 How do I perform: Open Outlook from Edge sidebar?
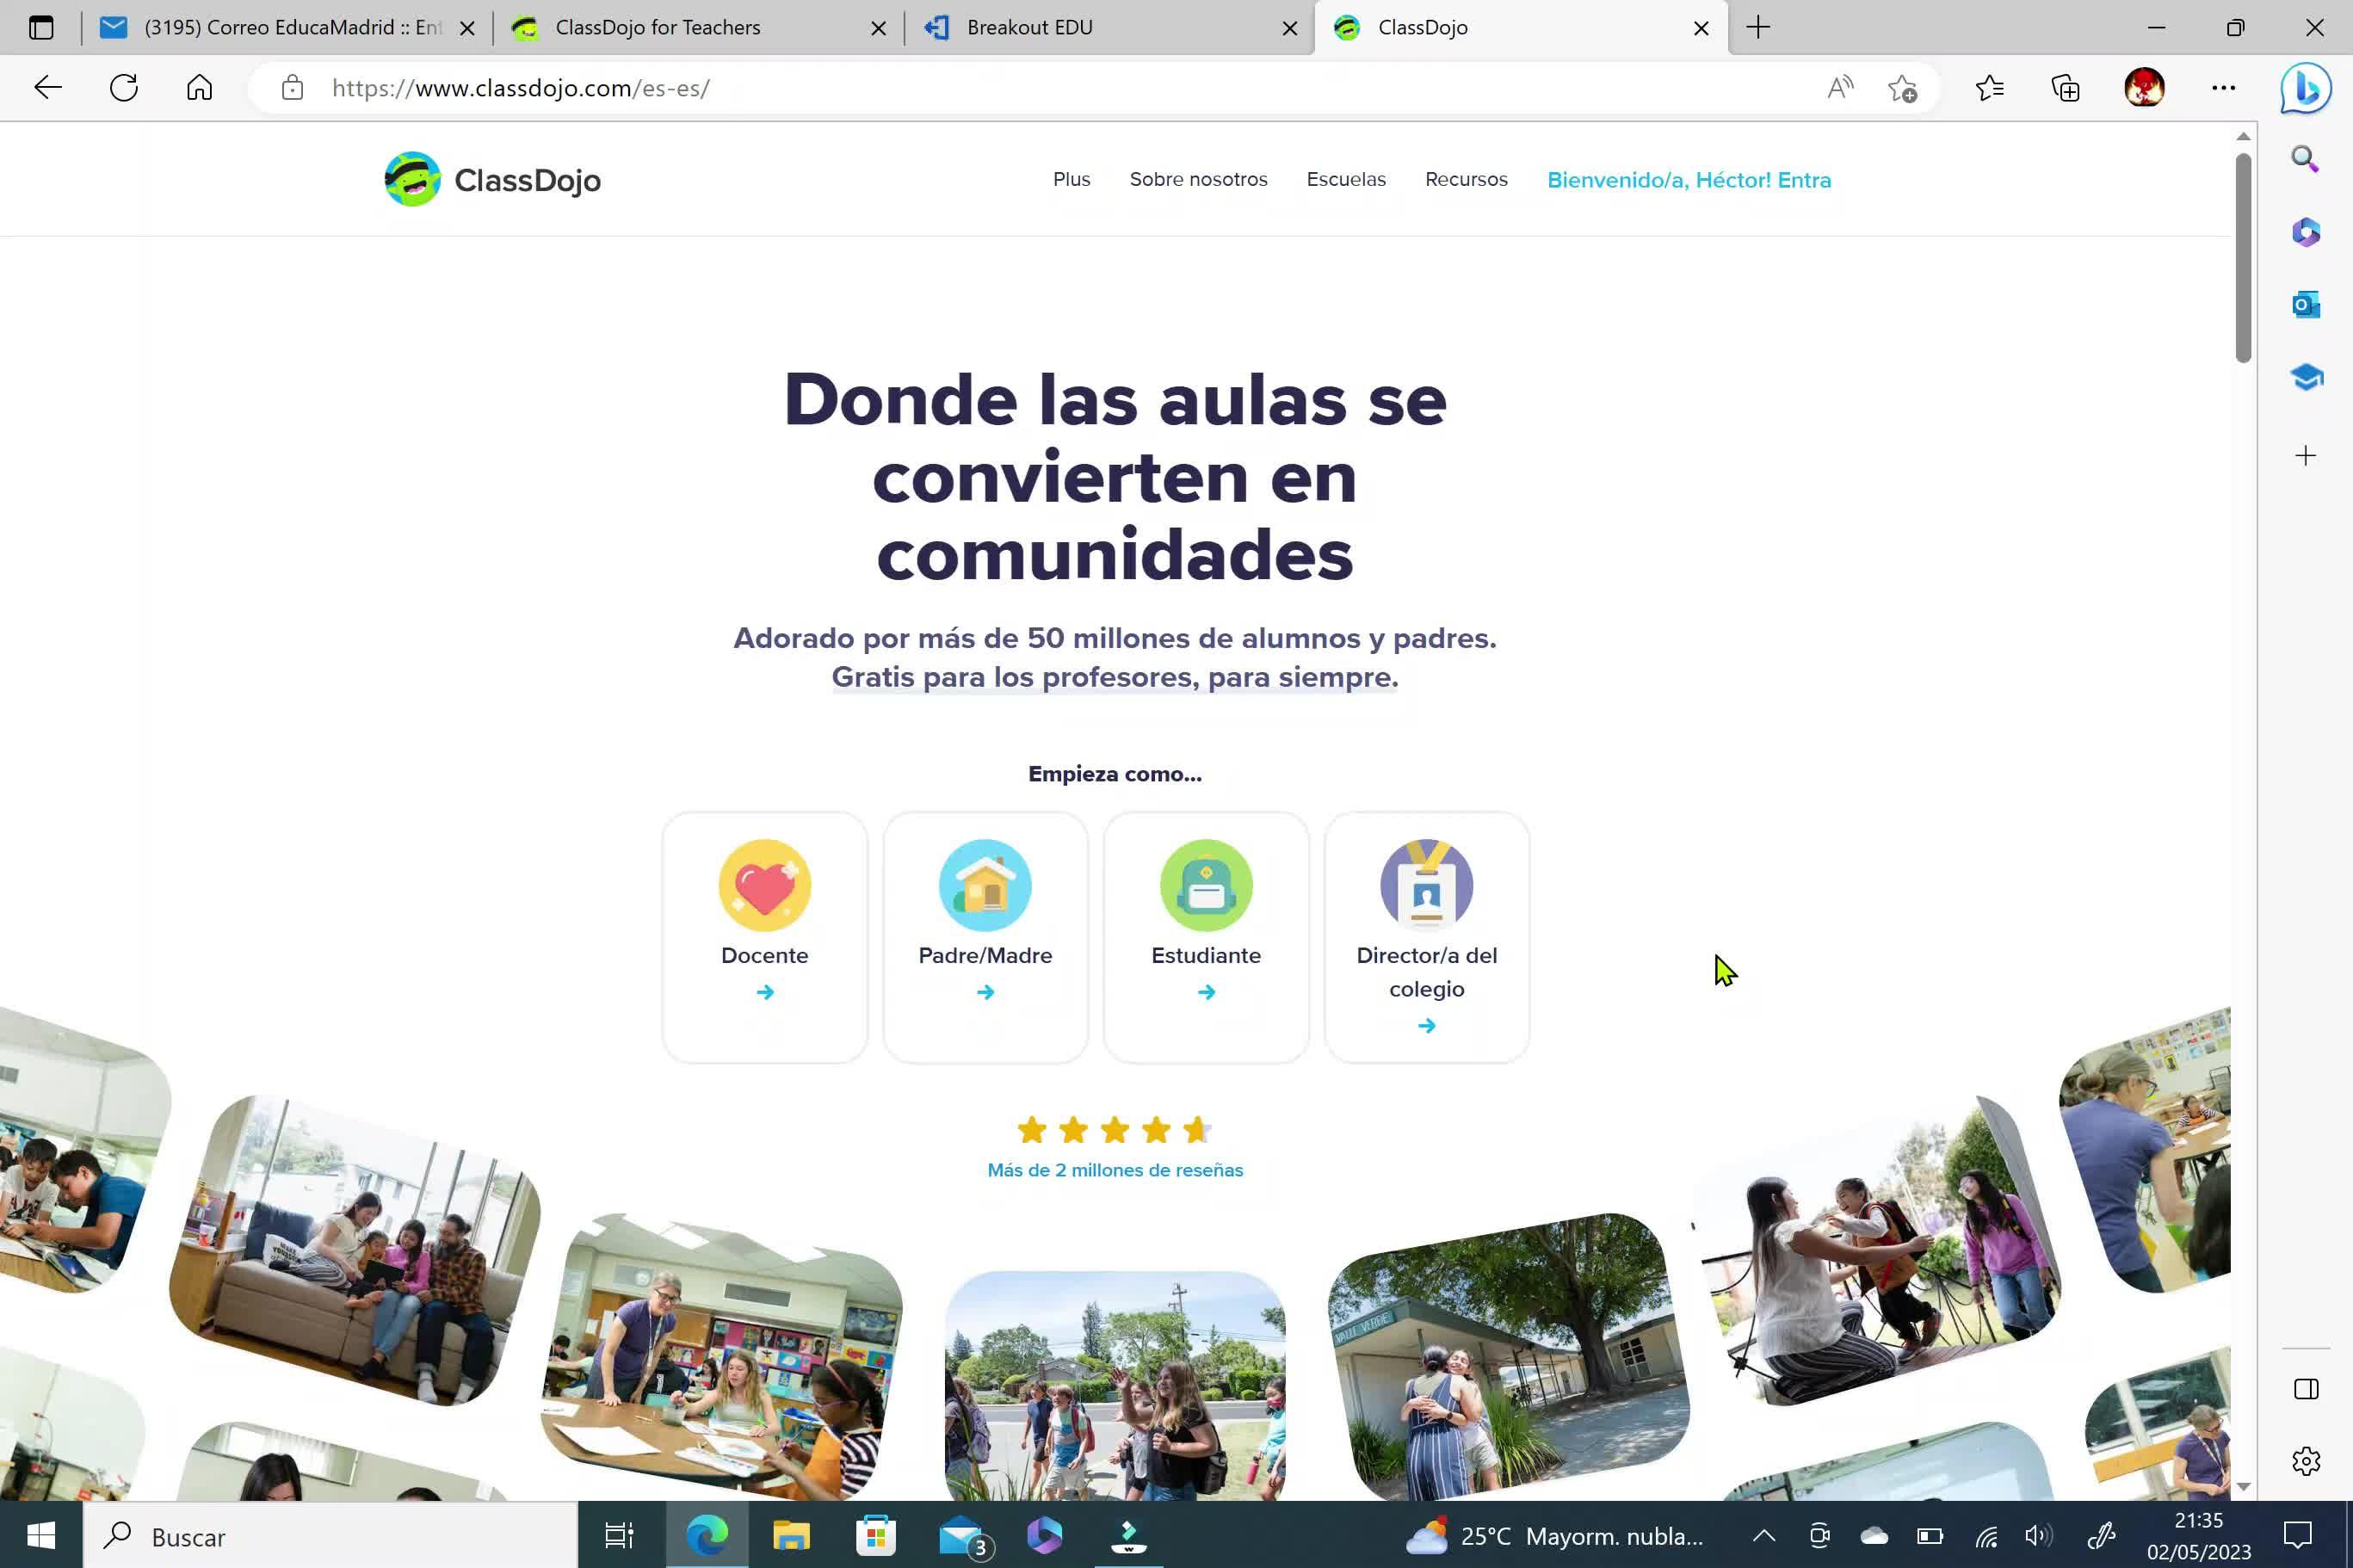[2305, 305]
